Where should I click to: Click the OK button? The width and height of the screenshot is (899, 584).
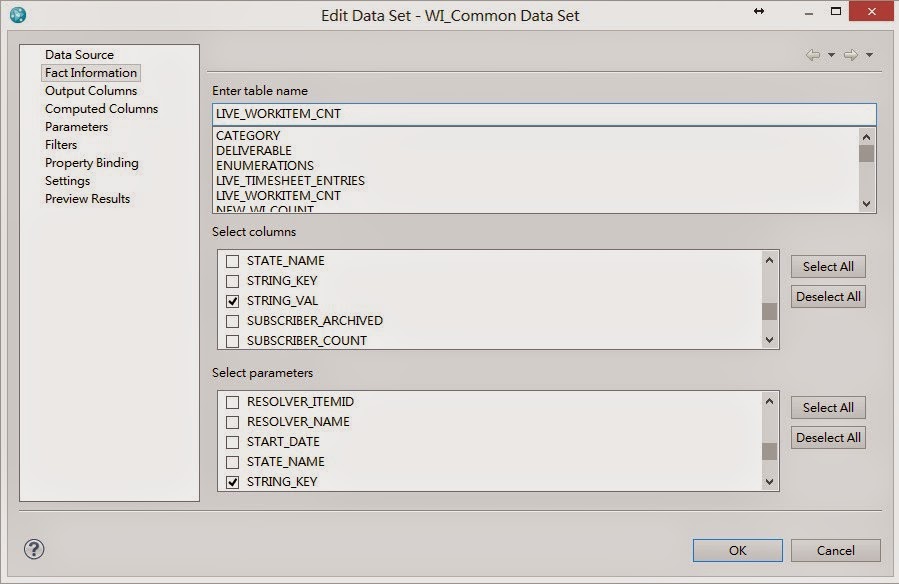point(737,550)
